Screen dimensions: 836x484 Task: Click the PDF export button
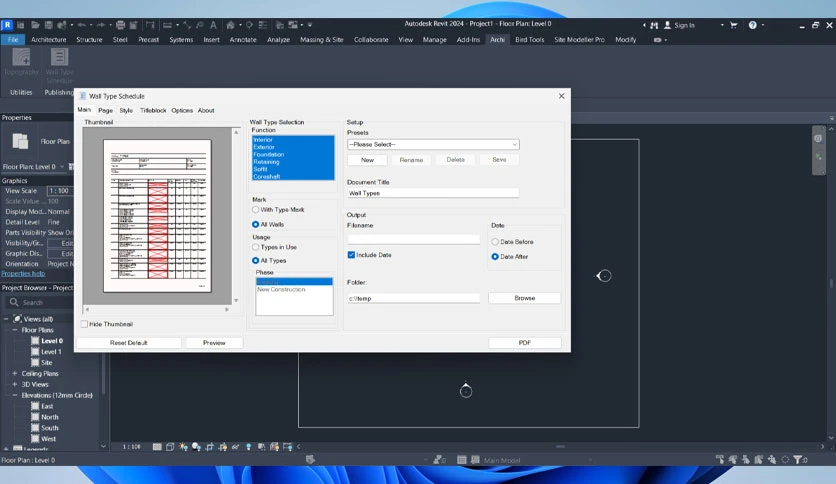[x=525, y=343]
